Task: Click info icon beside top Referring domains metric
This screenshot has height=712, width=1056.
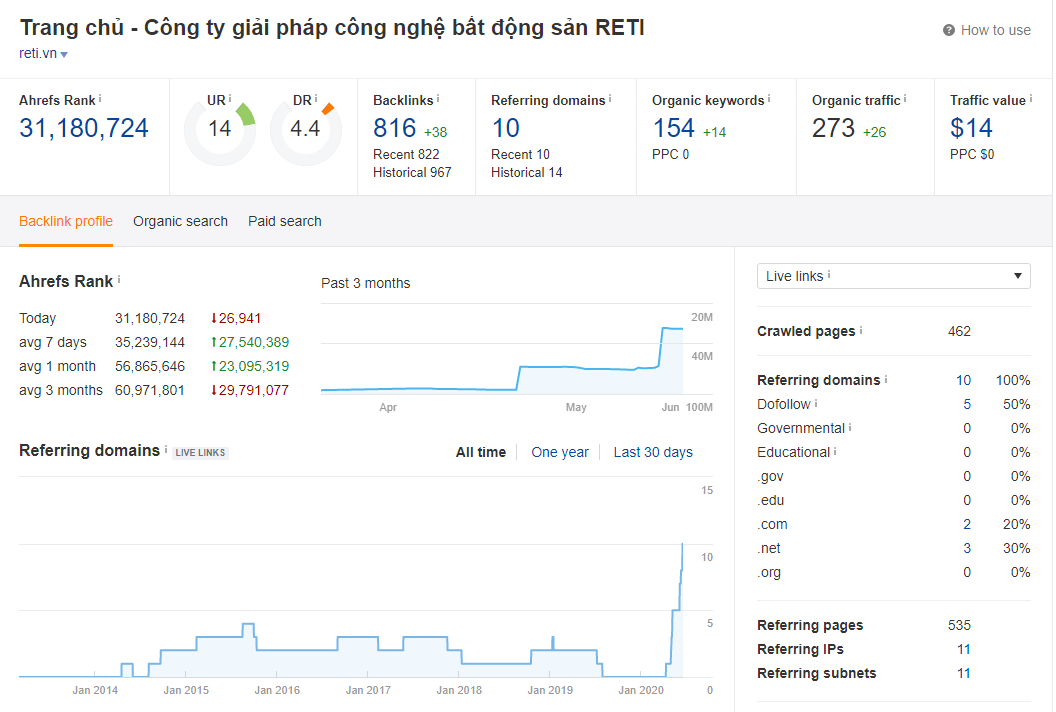Action: coord(610,98)
